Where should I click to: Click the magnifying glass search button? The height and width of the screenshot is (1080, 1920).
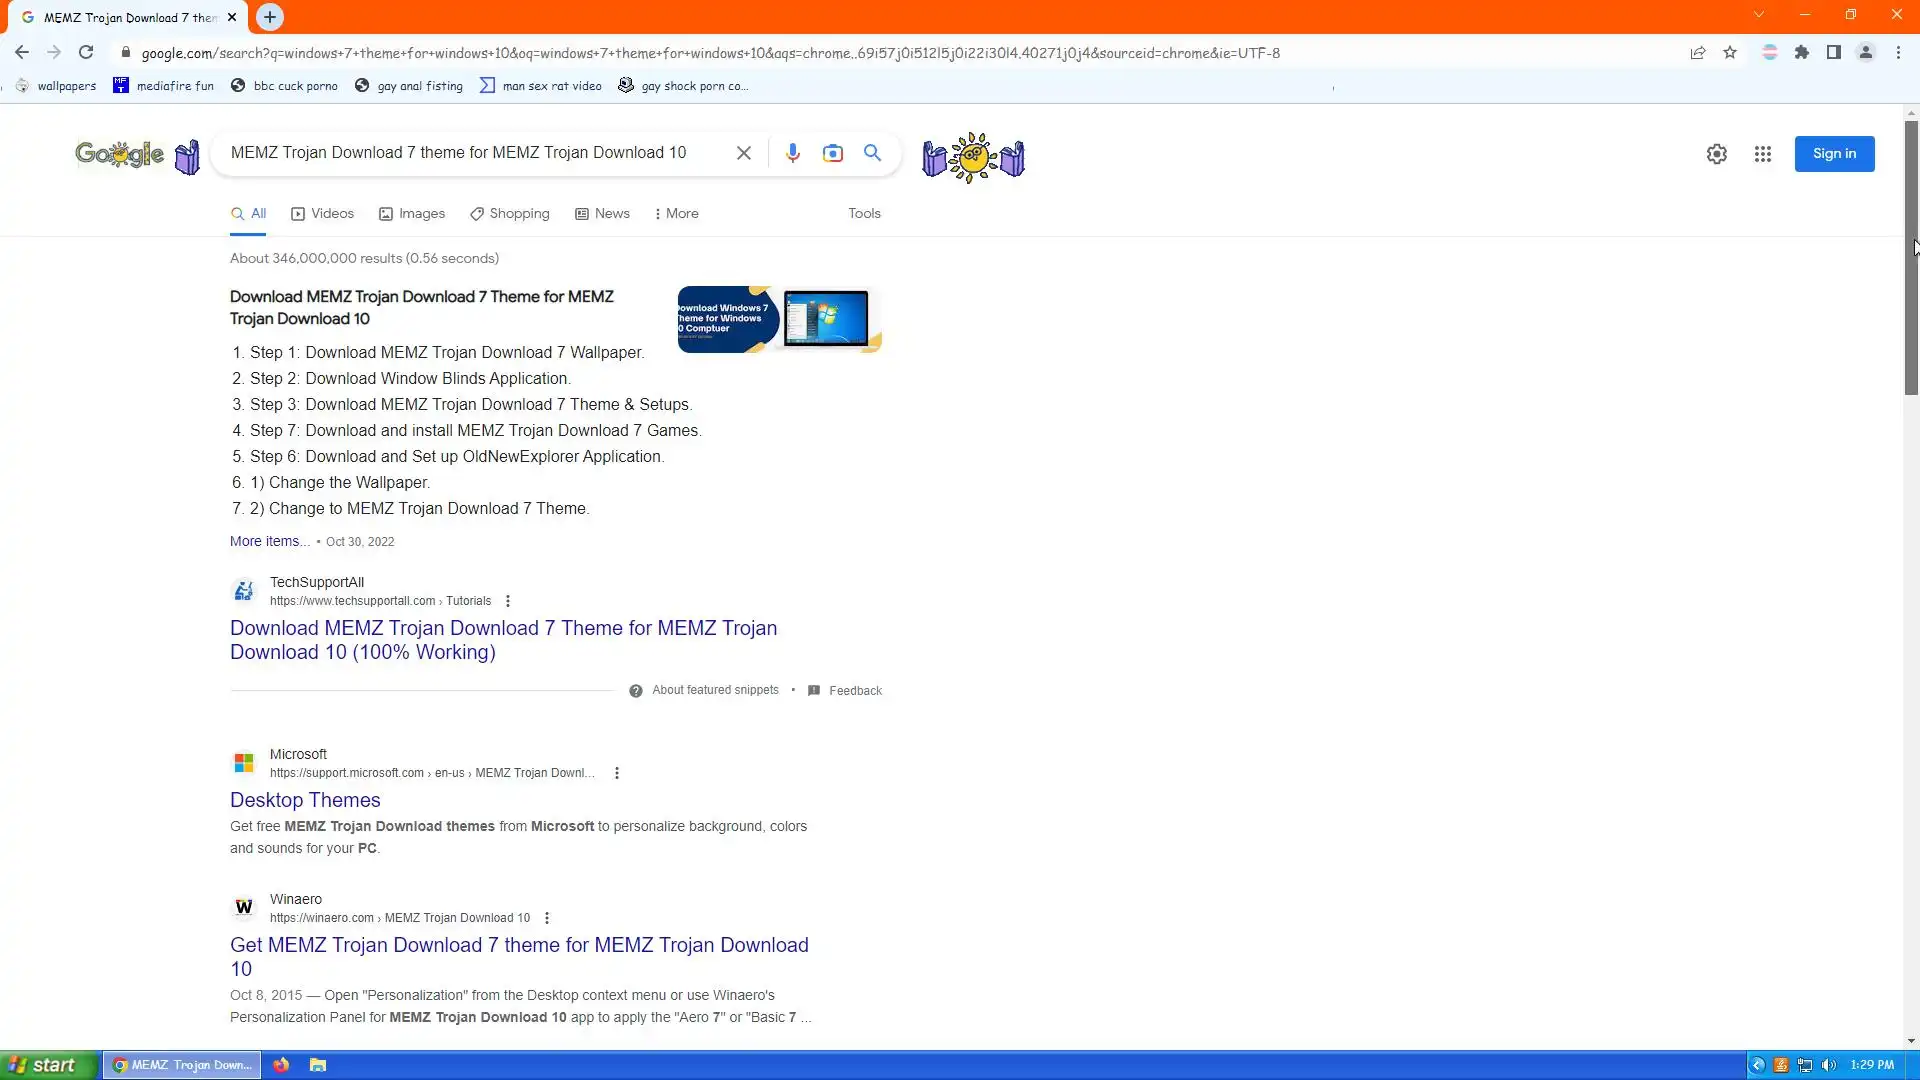coord(872,153)
